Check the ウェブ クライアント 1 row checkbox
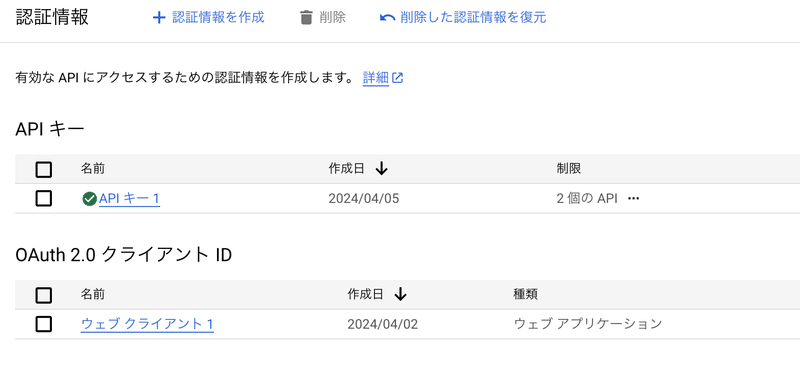 pos(44,324)
